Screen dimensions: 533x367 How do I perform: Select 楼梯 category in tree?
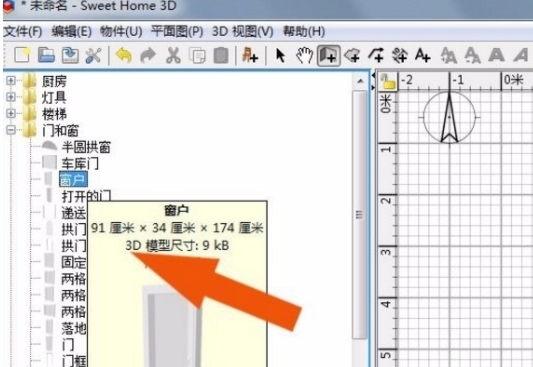(x=54, y=114)
